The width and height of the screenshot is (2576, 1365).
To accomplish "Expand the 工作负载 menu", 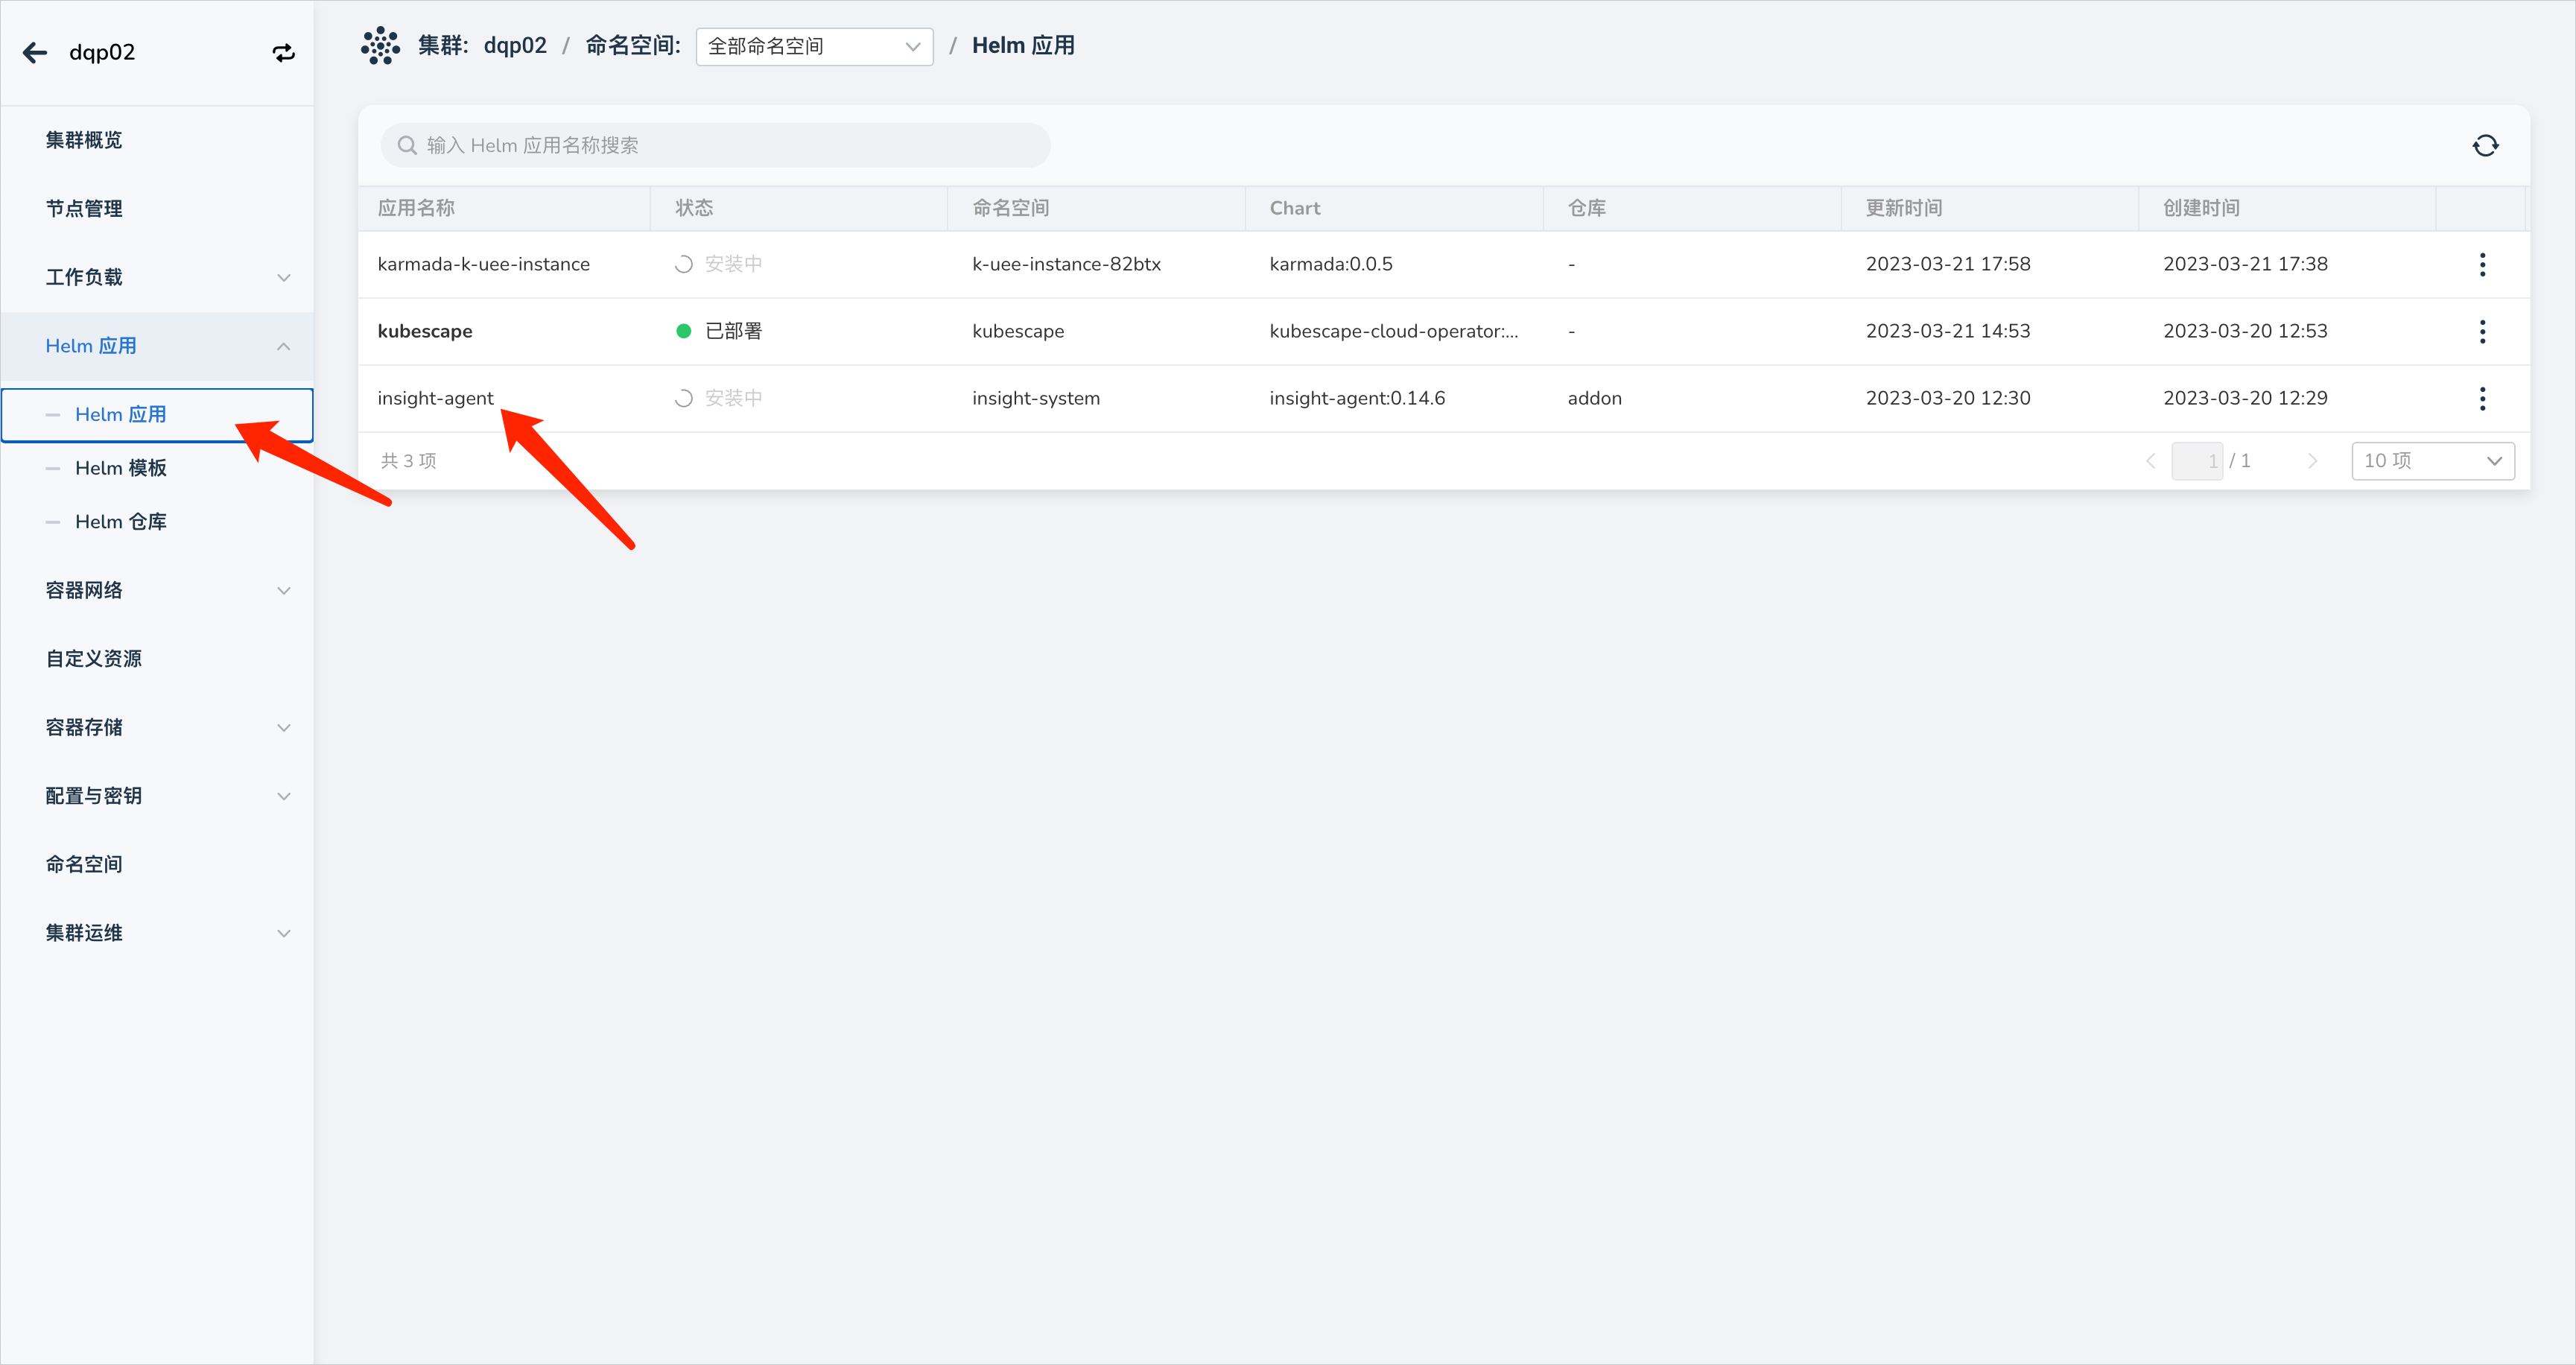I will tap(158, 277).
